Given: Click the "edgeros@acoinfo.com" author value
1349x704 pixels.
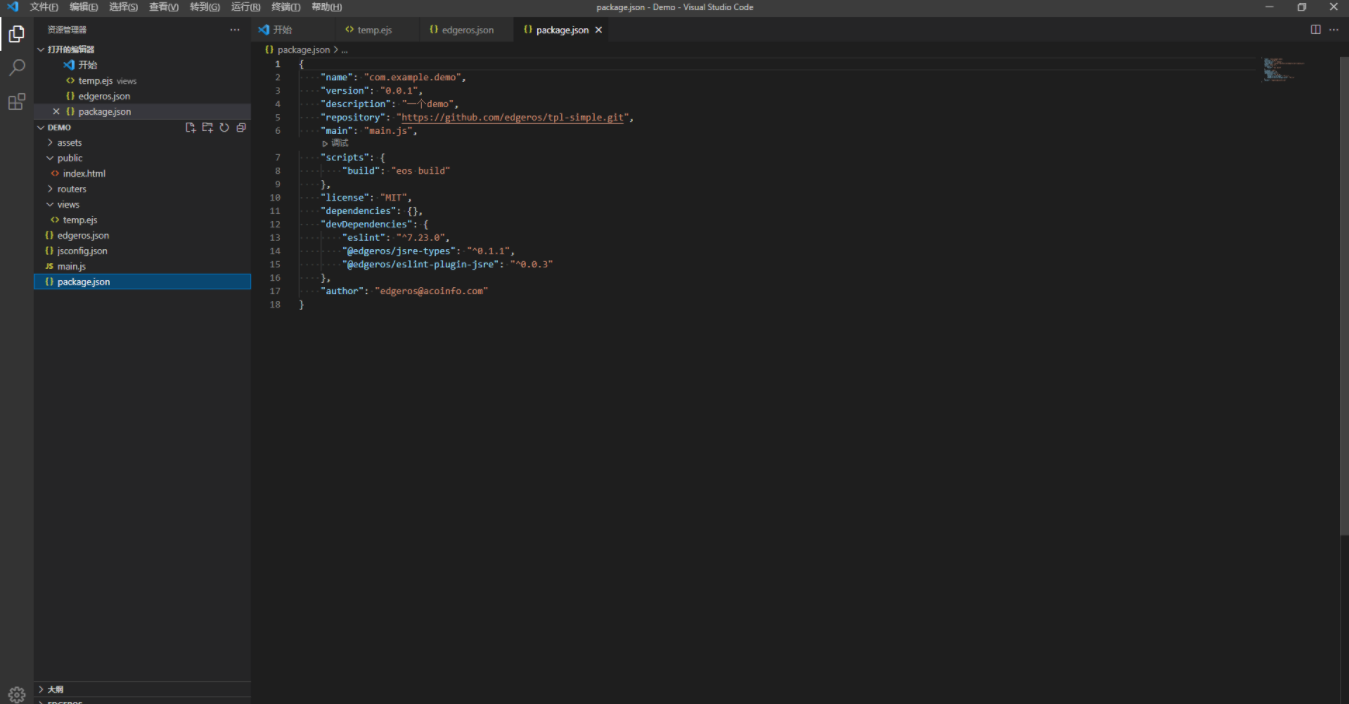Looking at the screenshot, I should tap(431, 291).
